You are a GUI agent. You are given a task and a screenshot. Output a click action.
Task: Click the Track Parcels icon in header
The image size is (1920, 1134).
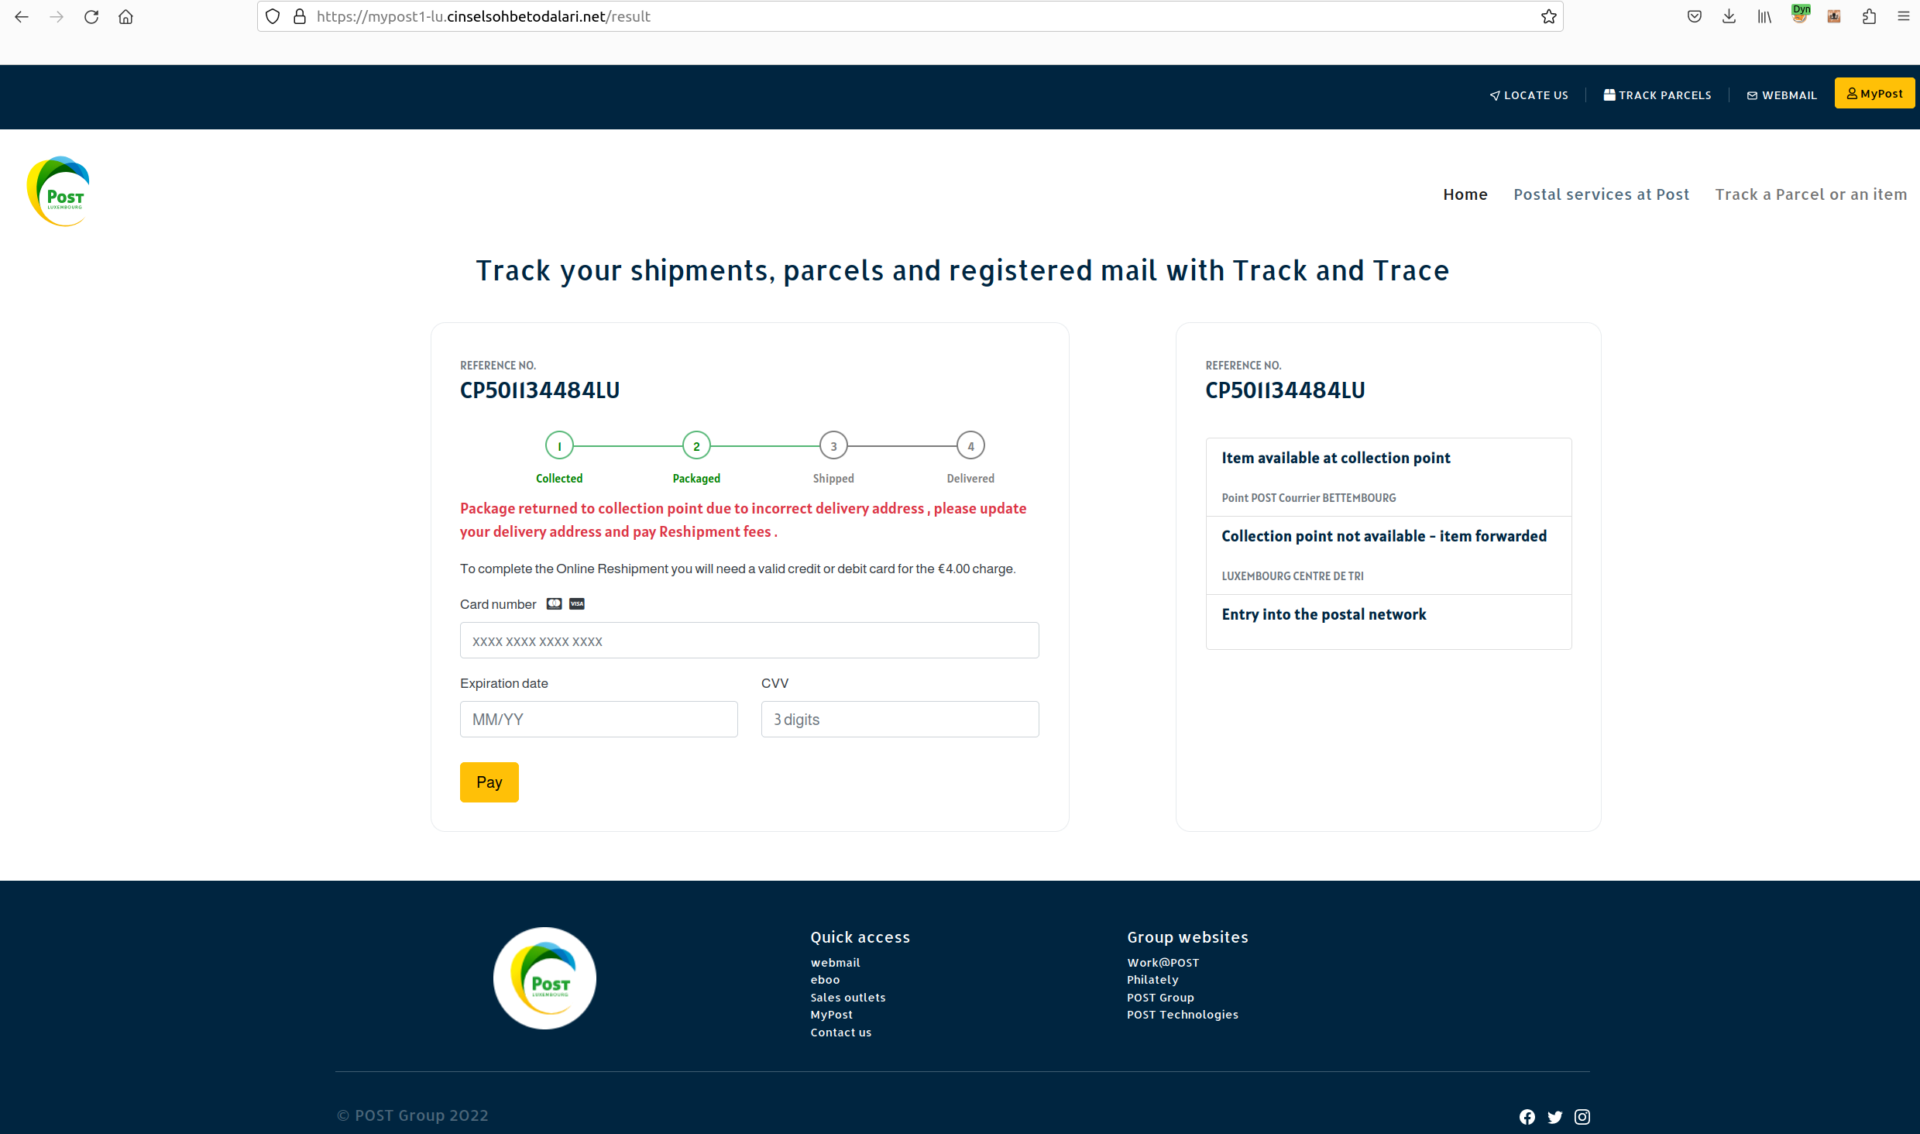tap(1608, 93)
